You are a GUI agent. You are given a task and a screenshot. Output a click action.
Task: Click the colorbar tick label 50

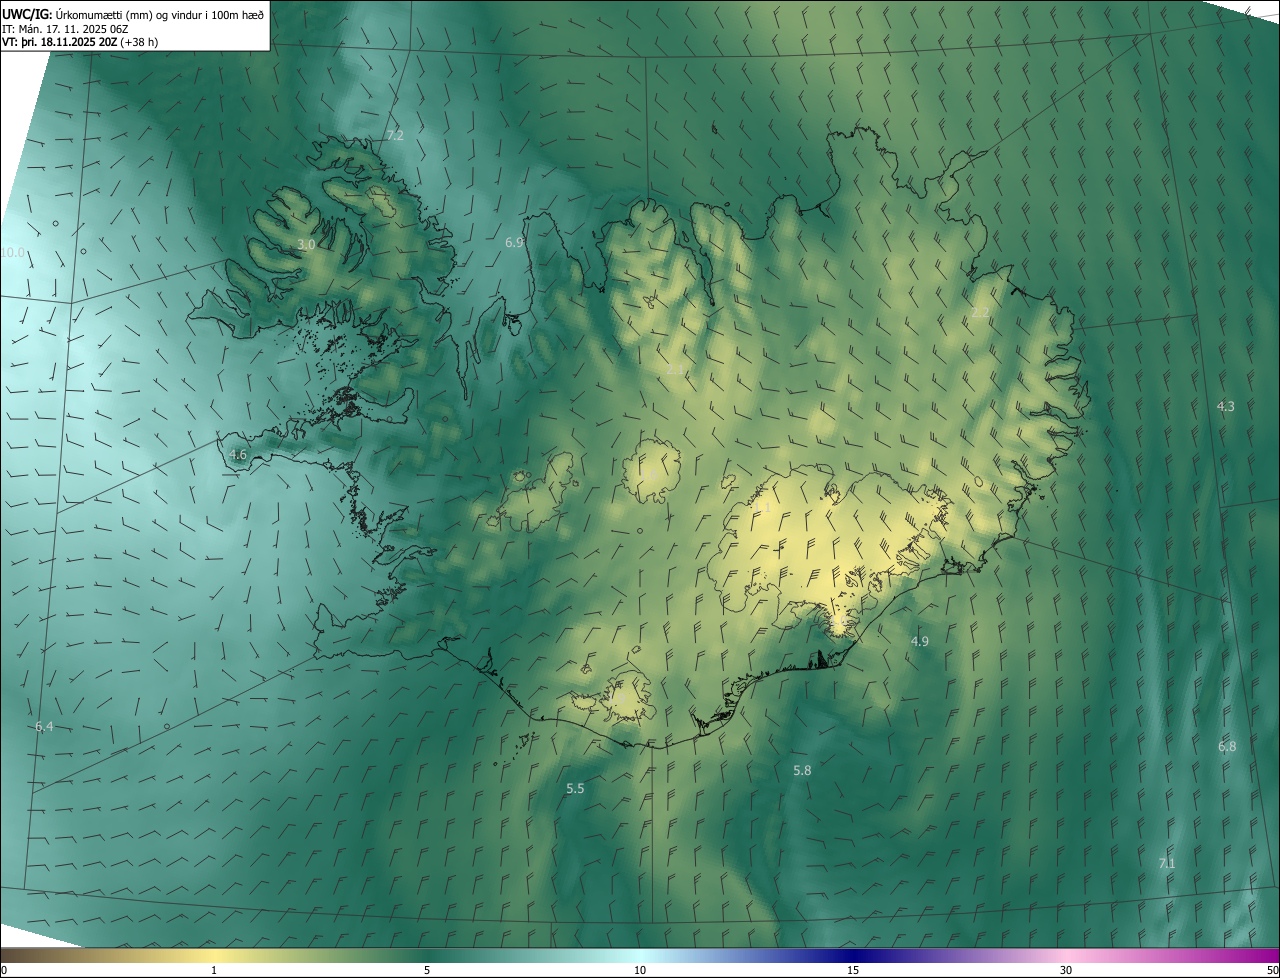point(1272,970)
